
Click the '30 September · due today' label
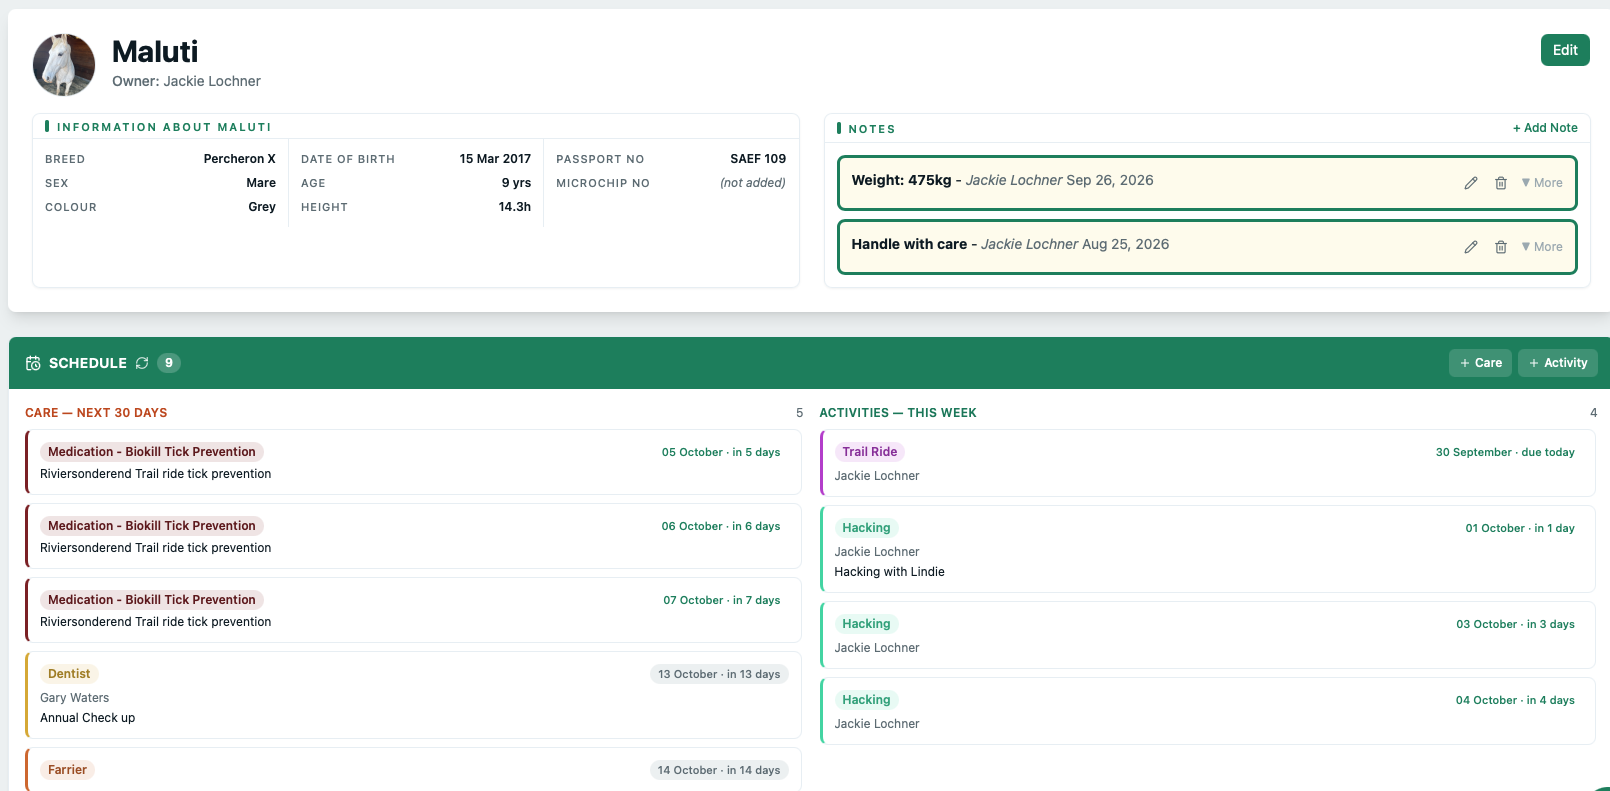pyautogui.click(x=1505, y=452)
